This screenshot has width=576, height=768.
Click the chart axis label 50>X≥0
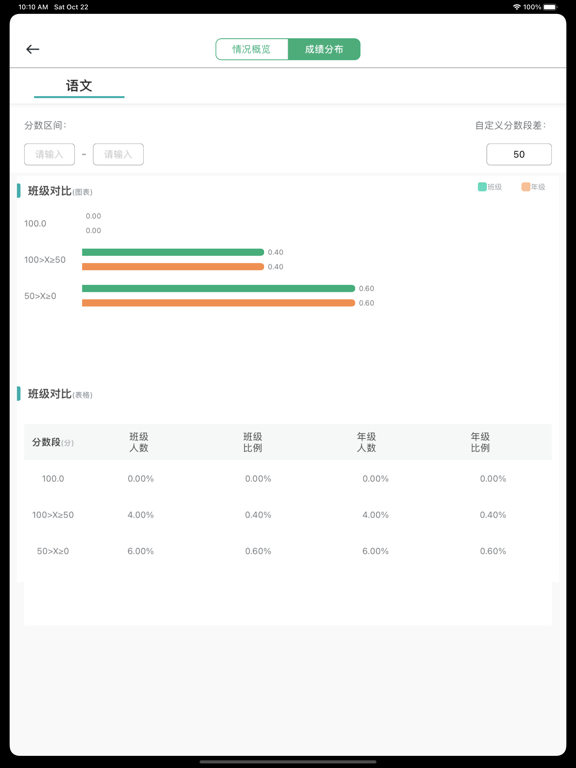pyautogui.click(x=40, y=296)
